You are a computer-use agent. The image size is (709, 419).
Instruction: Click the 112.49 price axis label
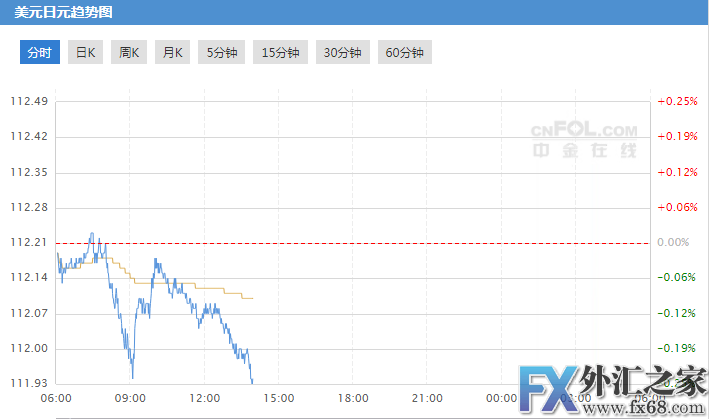pyautogui.click(x=28, y=101)
